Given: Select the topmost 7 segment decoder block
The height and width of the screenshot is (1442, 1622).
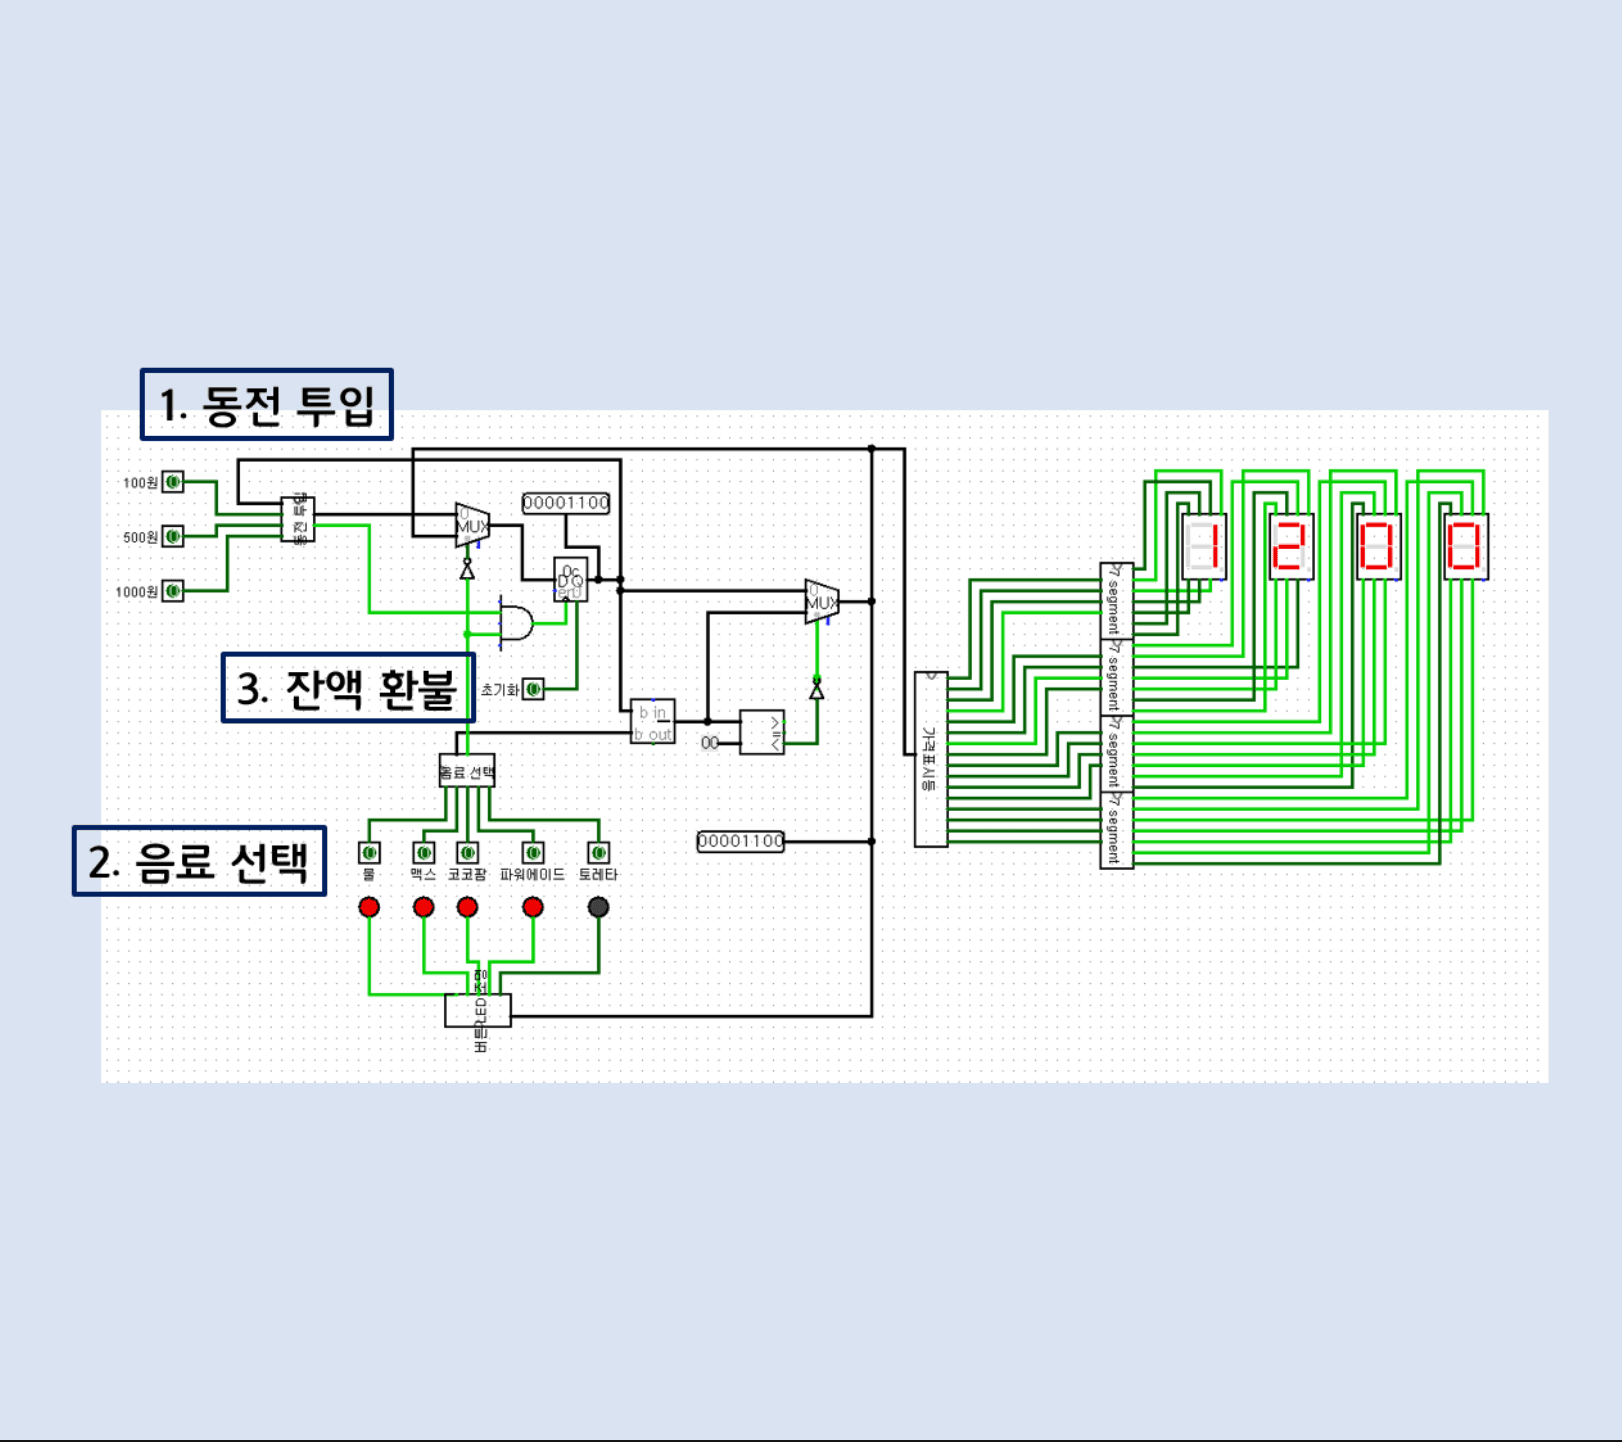Looking at the screenshot, I should 1117,601.
